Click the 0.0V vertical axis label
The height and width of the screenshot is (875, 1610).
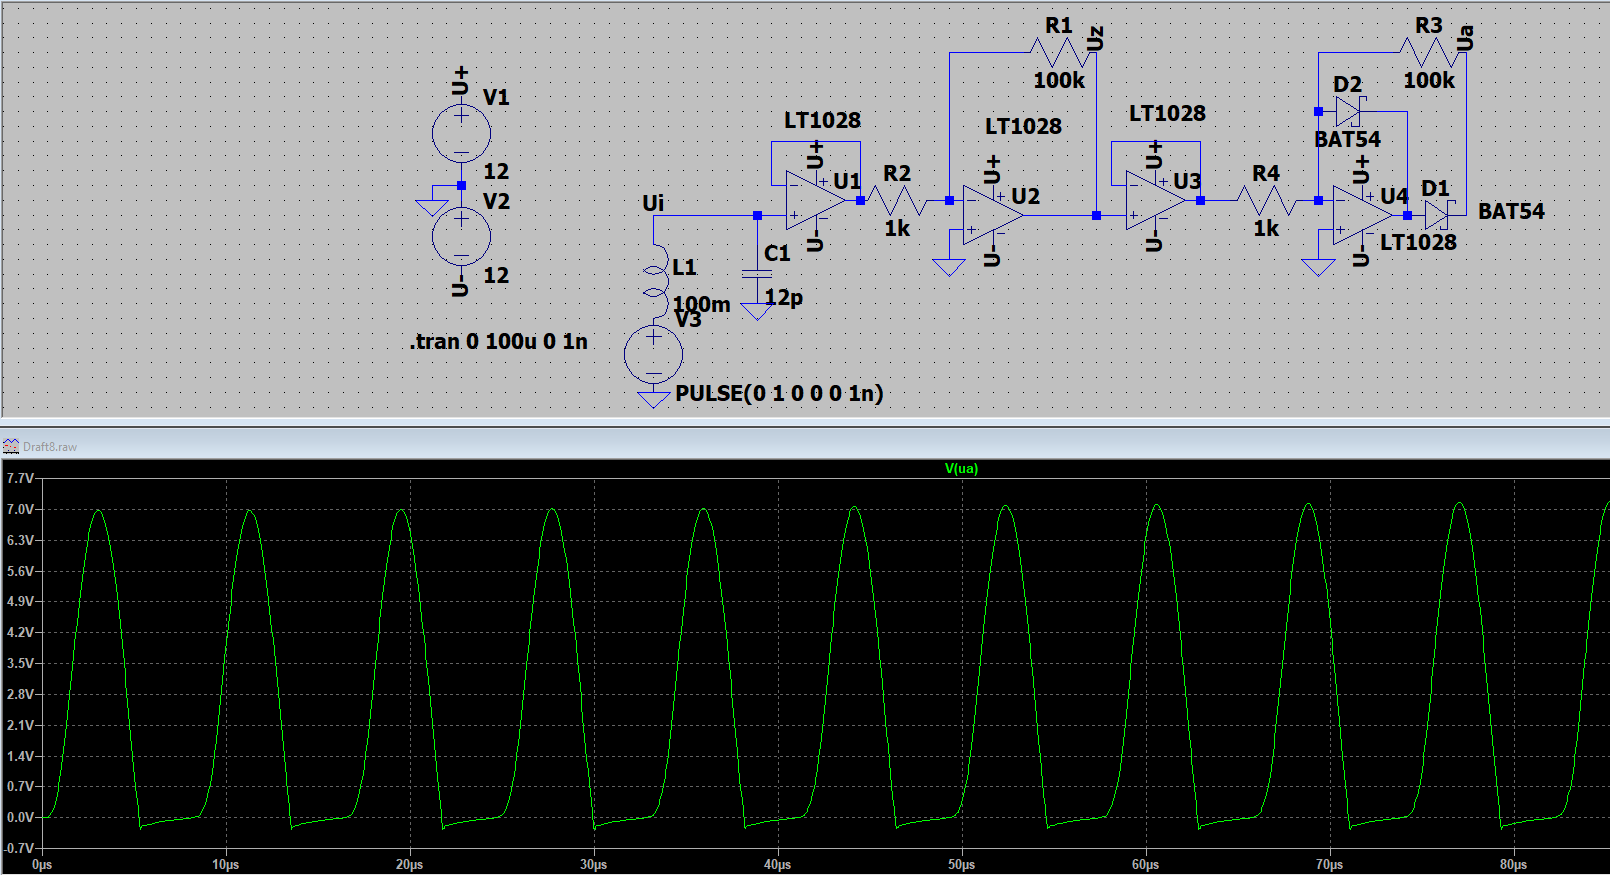[20, 818]
